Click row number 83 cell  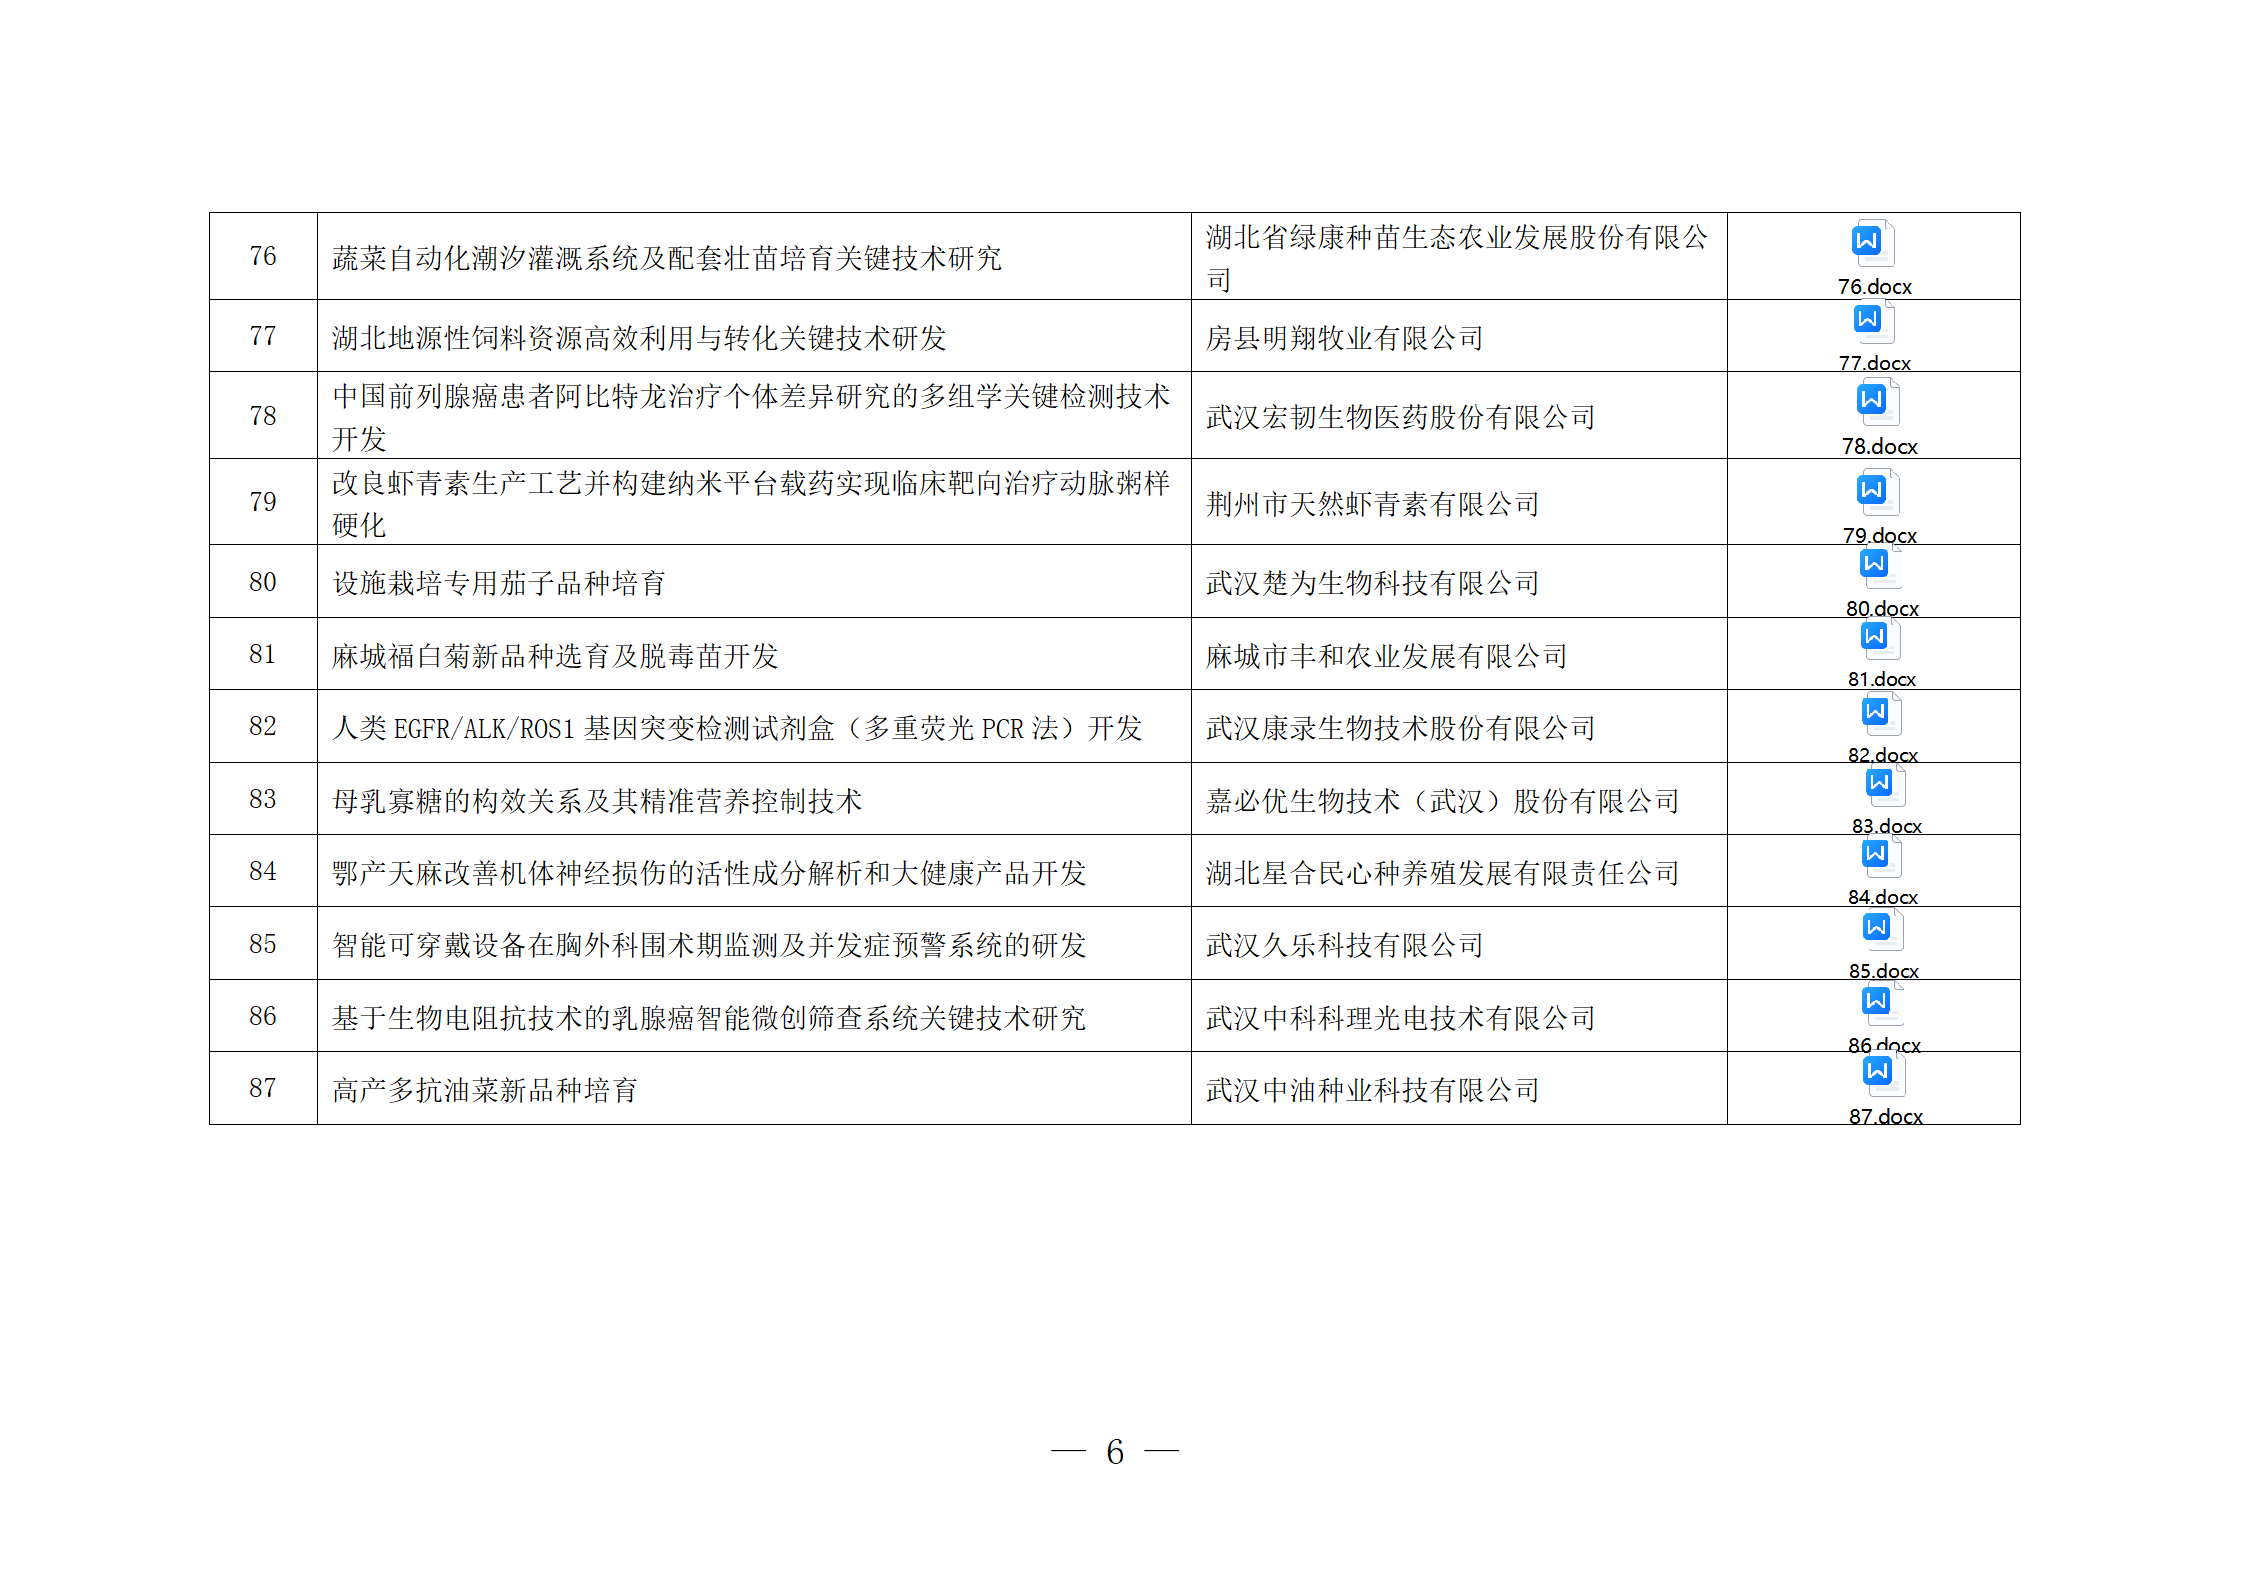coord(263,799)
